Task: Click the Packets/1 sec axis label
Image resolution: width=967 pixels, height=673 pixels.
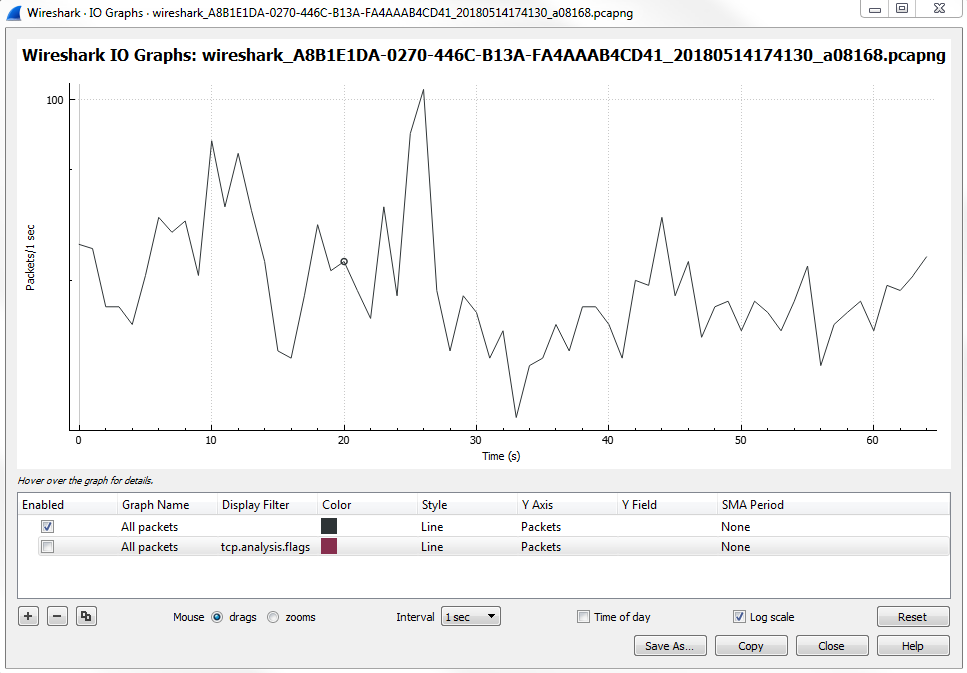Action: click(30, 258)
